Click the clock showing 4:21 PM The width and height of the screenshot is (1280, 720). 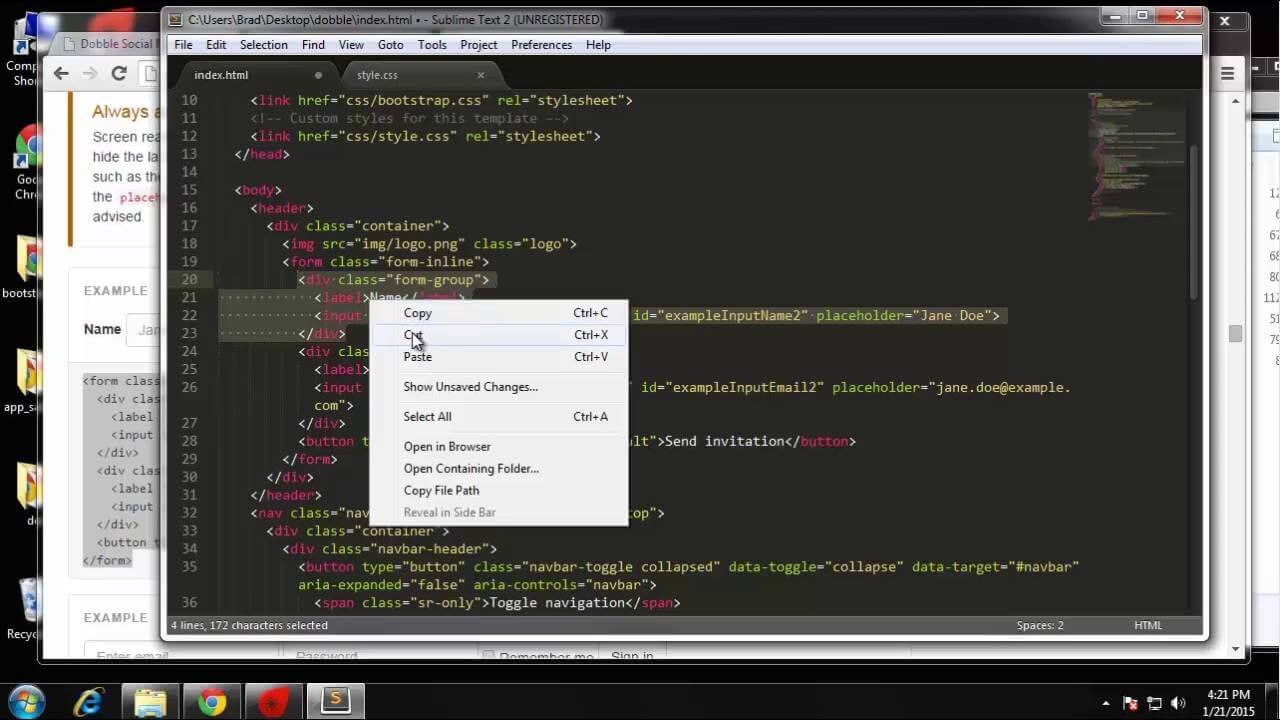point(1229,694)
